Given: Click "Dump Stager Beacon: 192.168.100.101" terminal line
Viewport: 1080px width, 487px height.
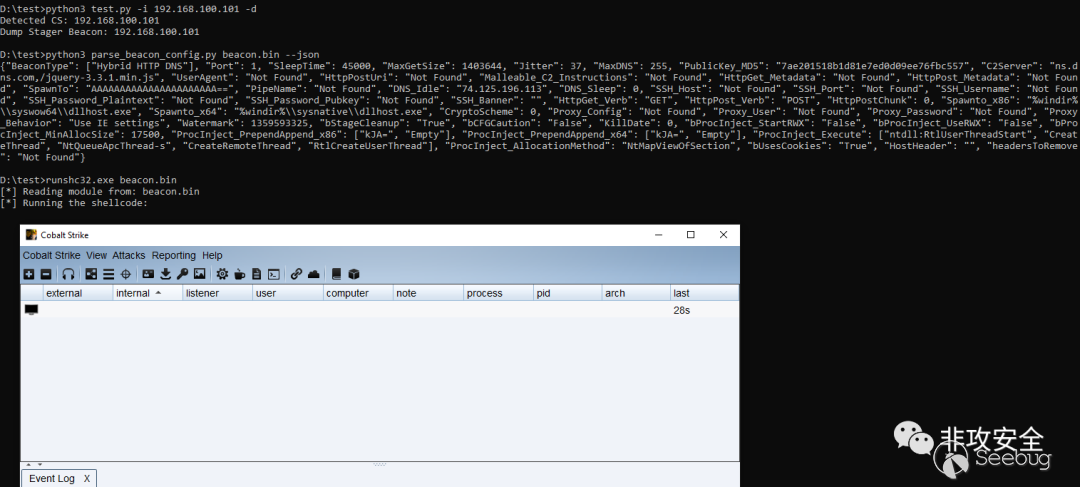Looking at the screenshot, I should pyautogui.click(x=100, y=32).
